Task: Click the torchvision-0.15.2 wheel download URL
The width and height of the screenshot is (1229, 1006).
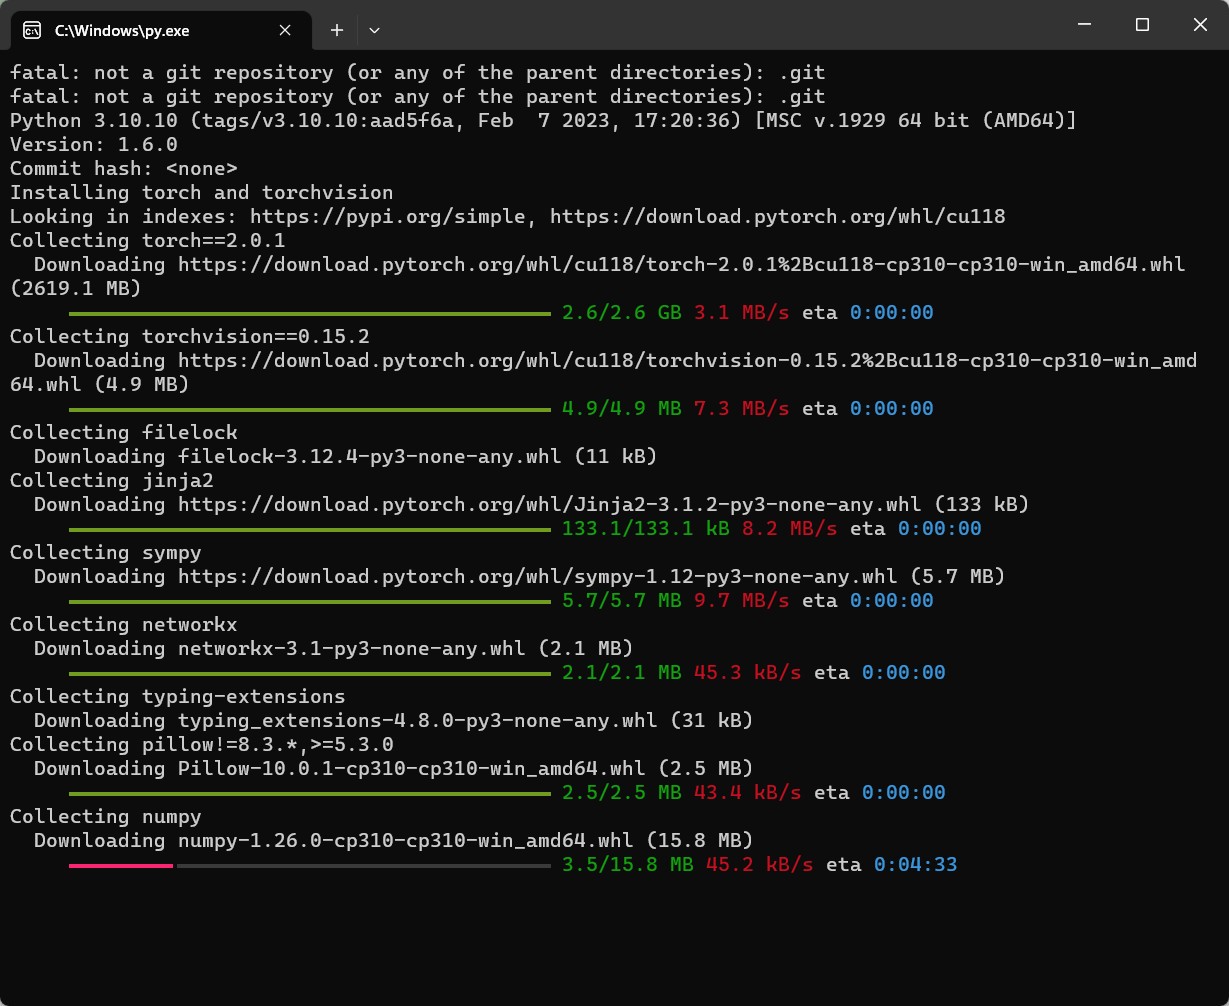Action: point(603,373)
